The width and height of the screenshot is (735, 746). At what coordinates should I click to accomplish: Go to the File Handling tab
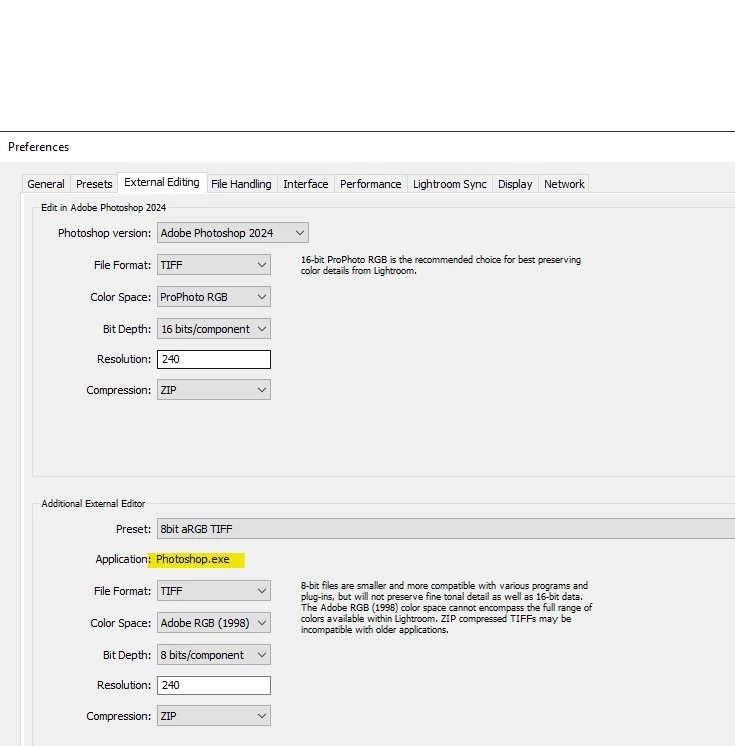click(241, 184)
